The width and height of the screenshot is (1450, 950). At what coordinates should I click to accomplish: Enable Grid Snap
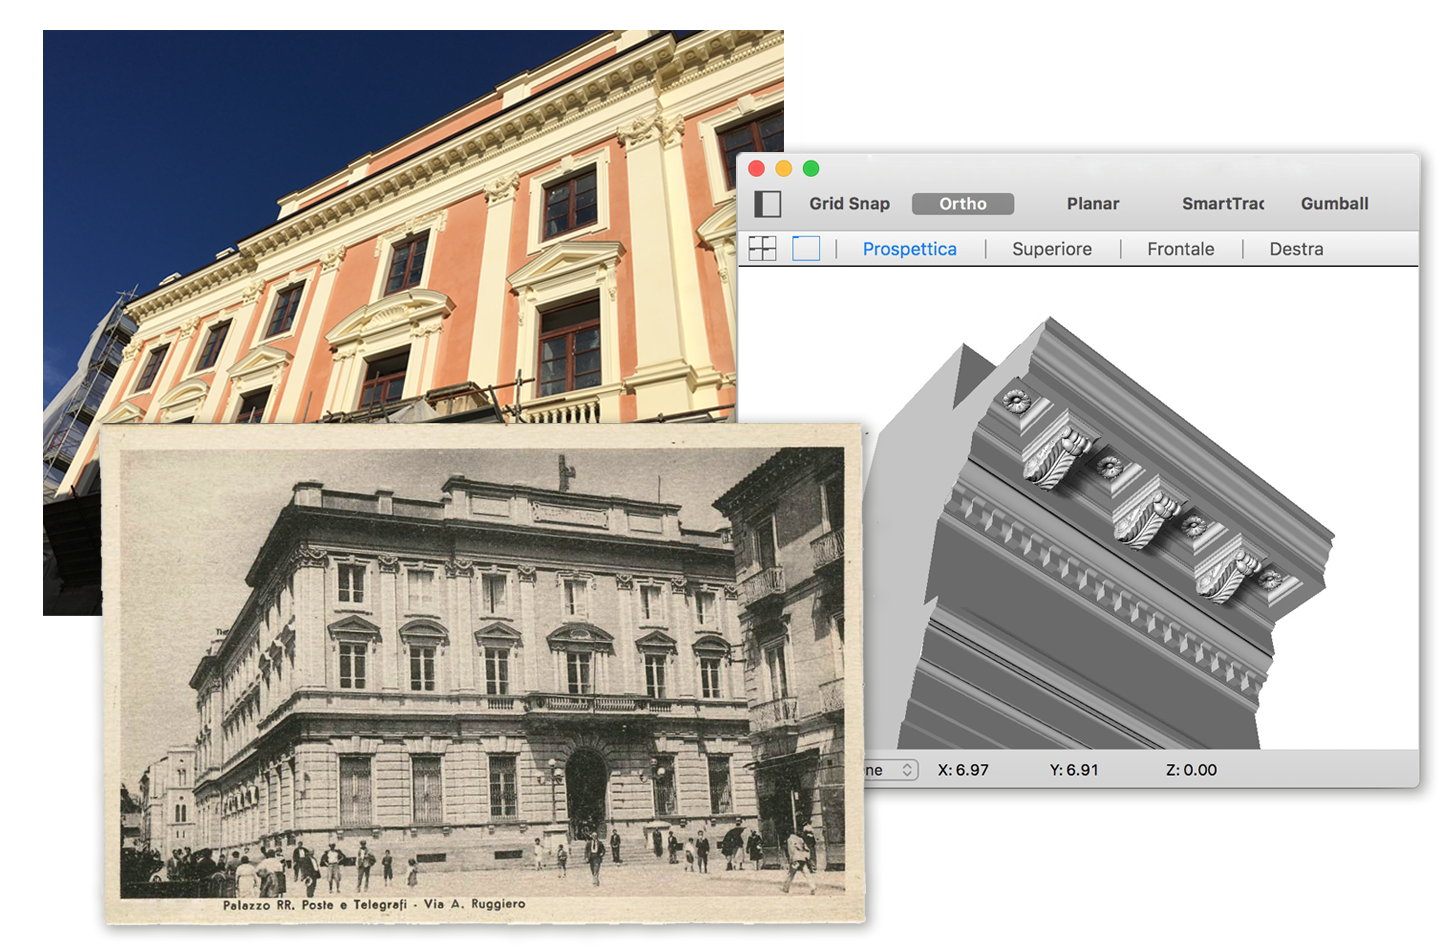[849, 204]
